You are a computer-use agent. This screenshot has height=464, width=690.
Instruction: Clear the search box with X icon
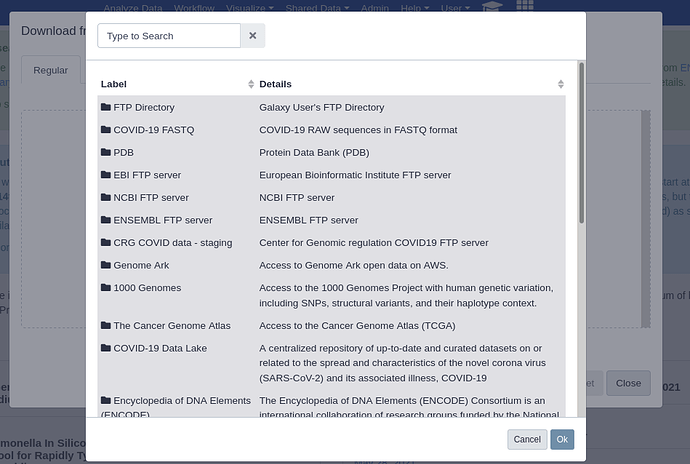pyautogui.click(x=253, y=36)
